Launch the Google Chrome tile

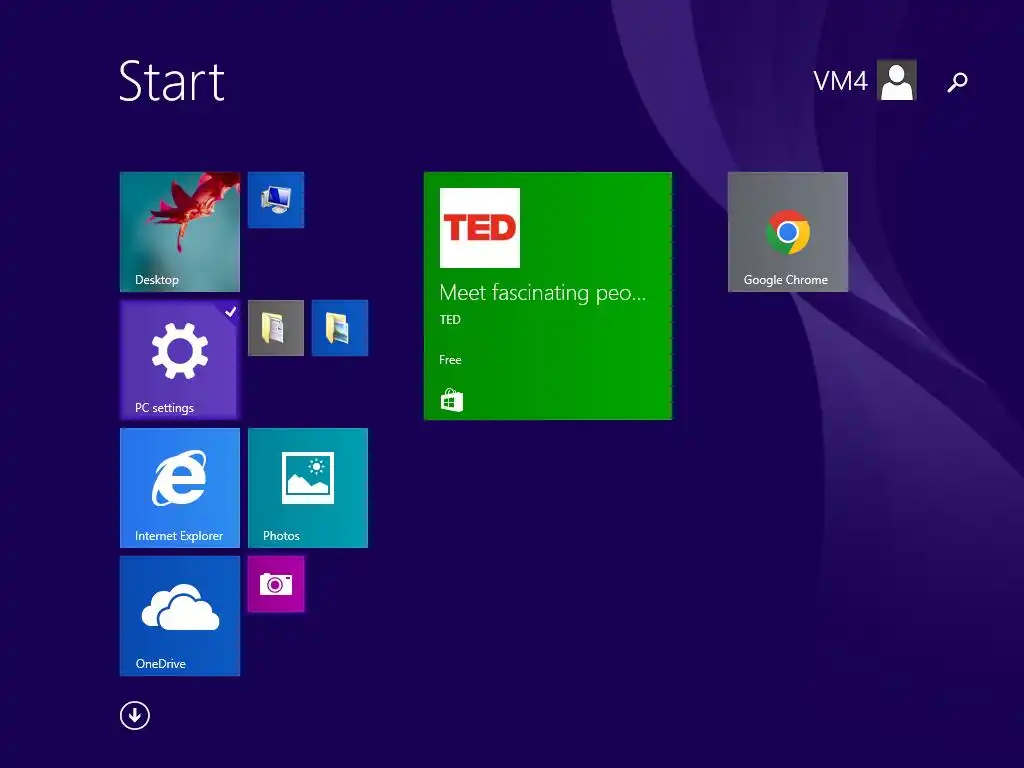tap(788, 232)
